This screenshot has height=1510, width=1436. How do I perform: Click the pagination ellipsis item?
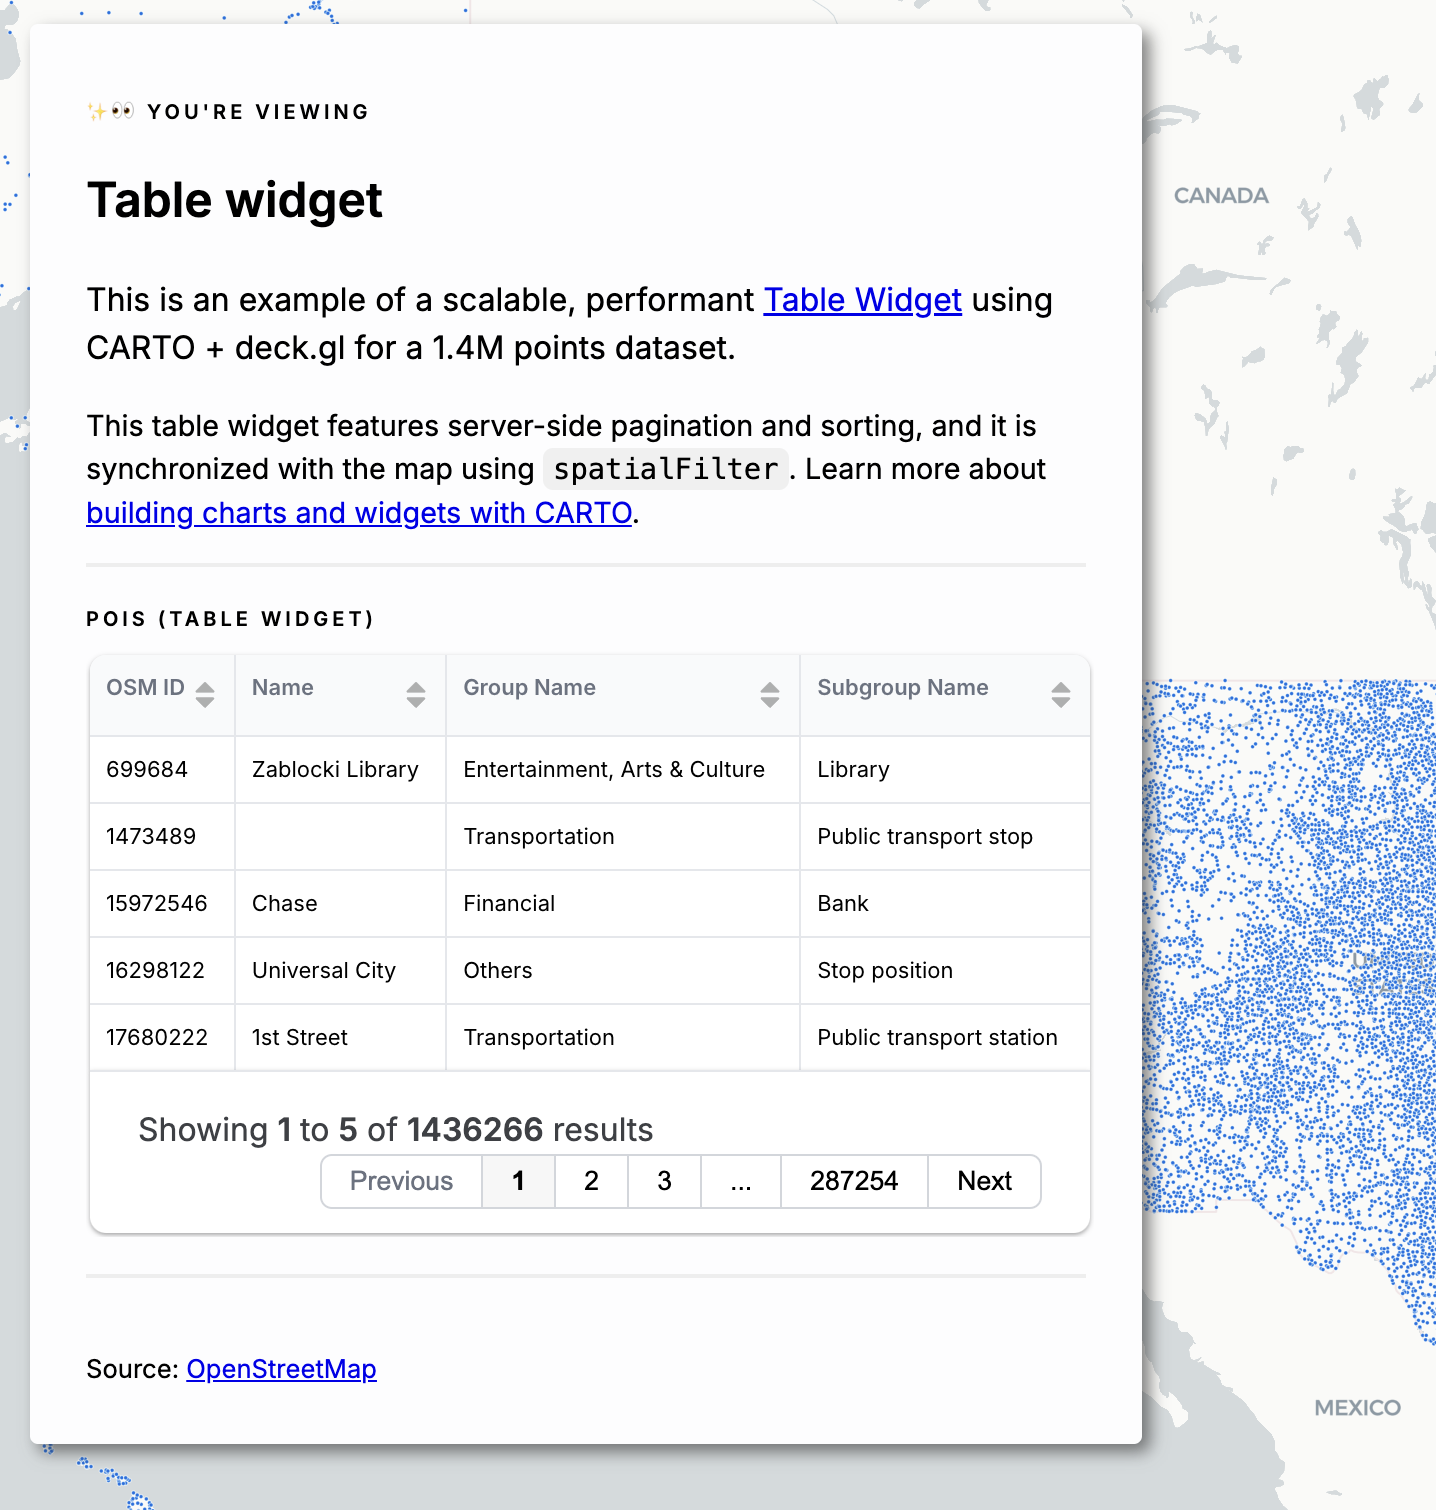point(740,1181)
